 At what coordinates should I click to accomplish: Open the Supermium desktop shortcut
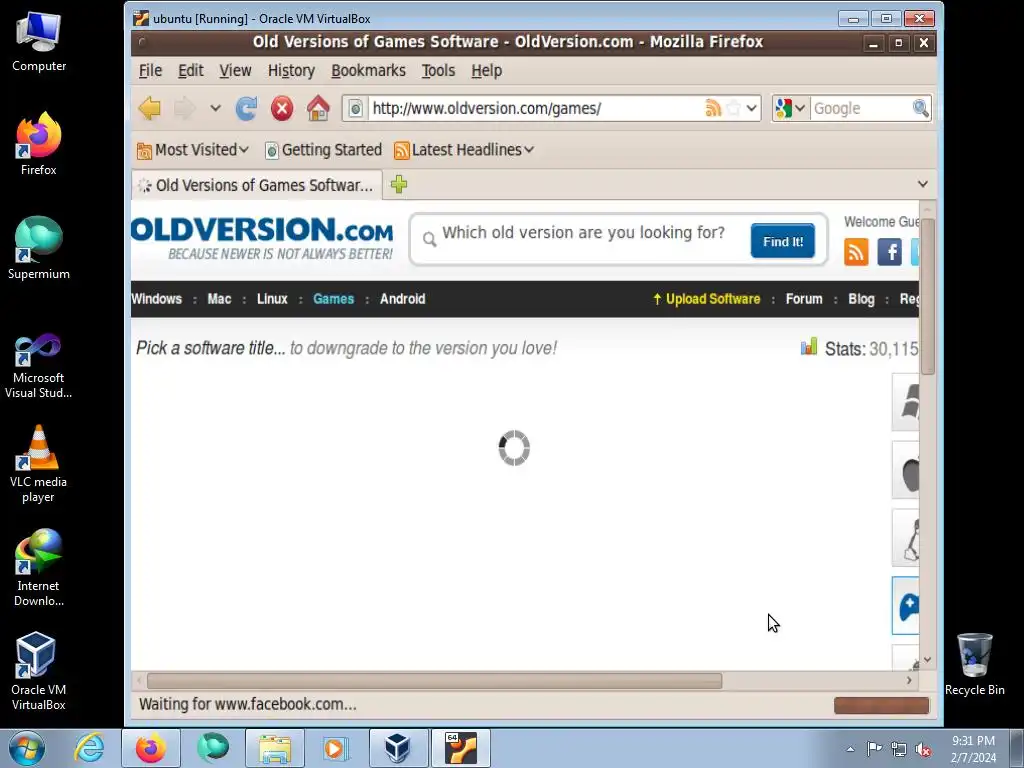[x=39, y=248]
